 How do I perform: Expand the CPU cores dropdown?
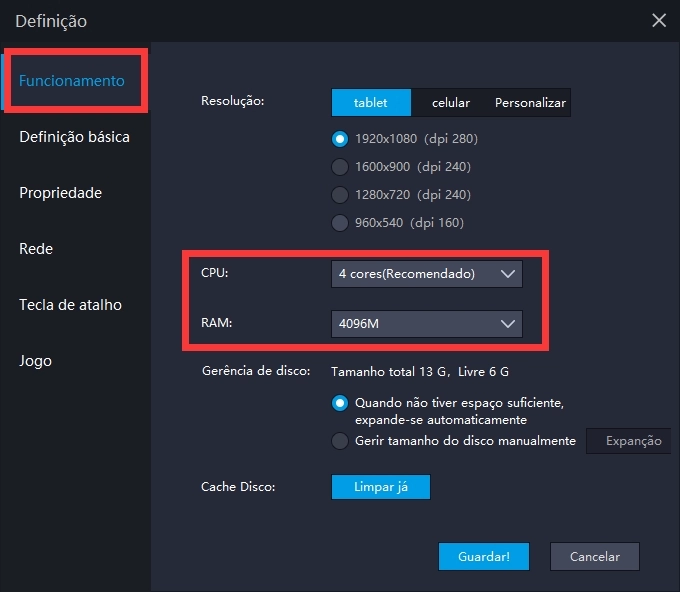click(x=427, y=274)
